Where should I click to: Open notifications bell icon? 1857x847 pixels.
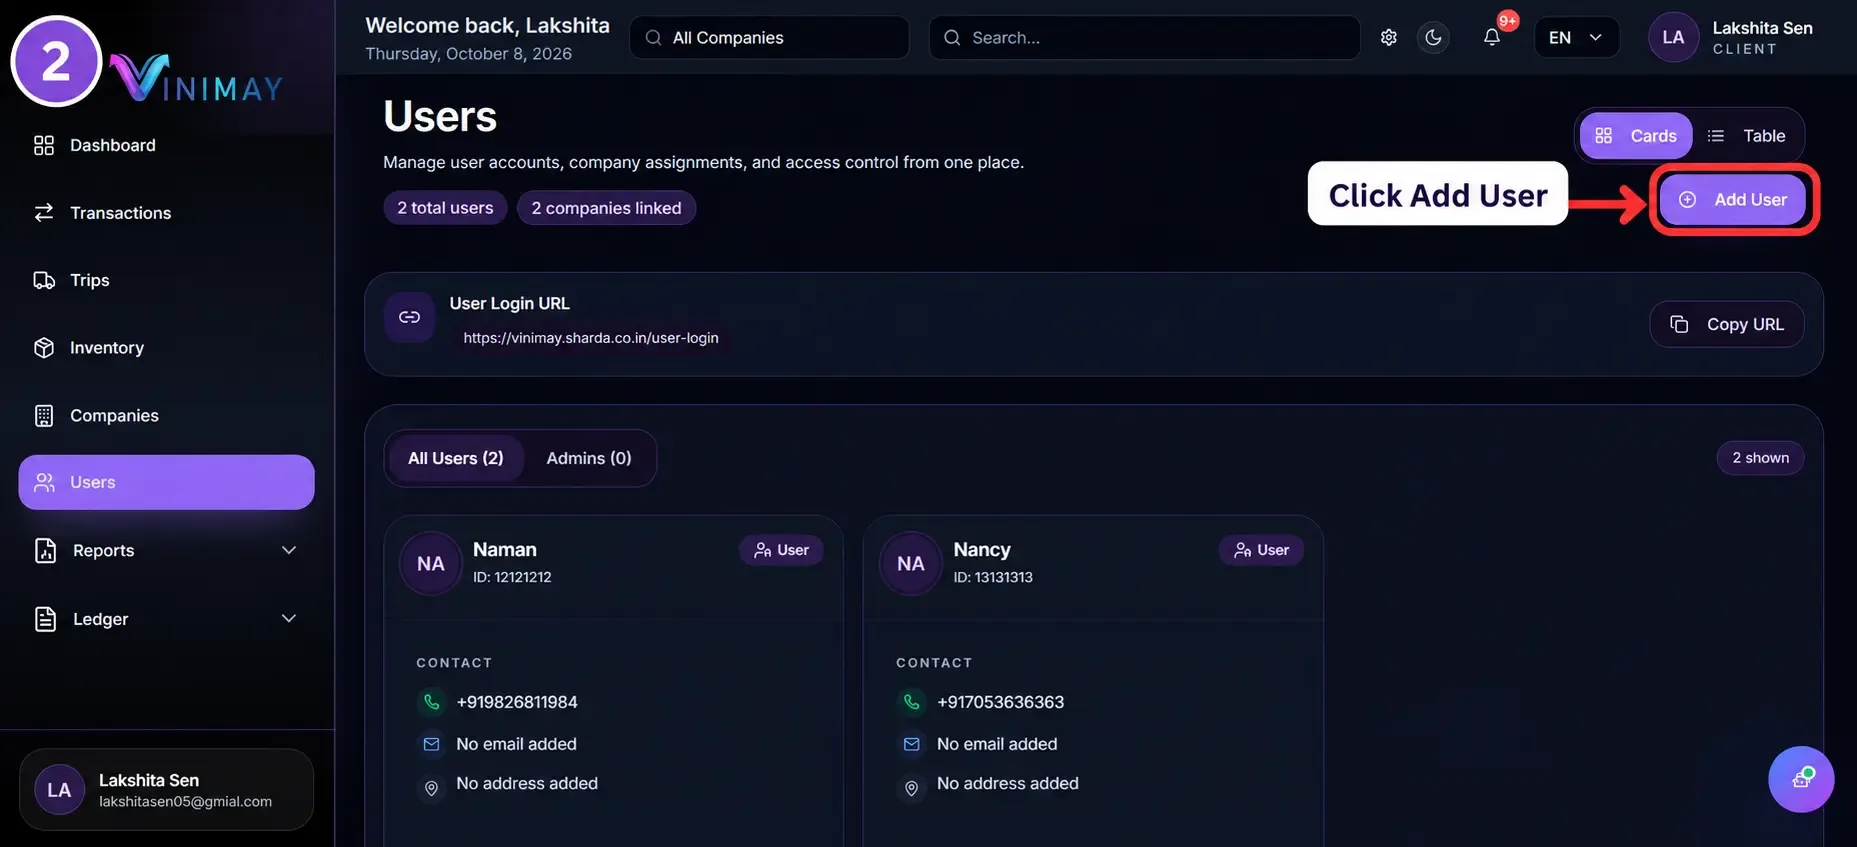click(1491, 38)
